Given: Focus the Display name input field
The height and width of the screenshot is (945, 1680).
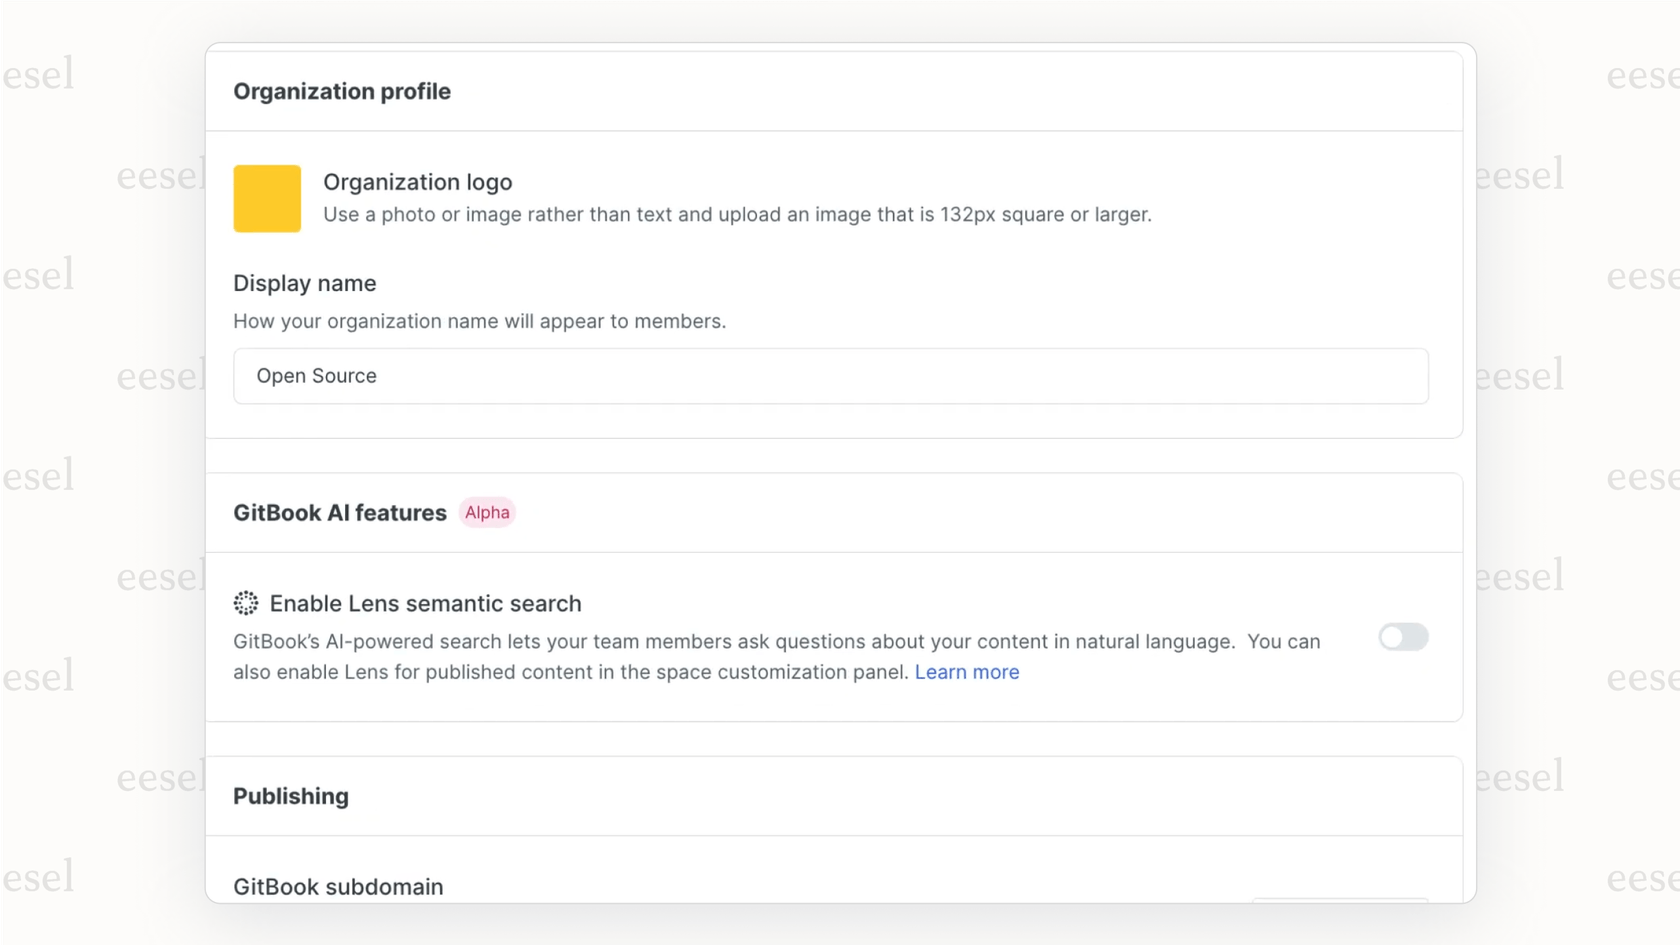Looking at the screenshot, I should tap(831, 376).
